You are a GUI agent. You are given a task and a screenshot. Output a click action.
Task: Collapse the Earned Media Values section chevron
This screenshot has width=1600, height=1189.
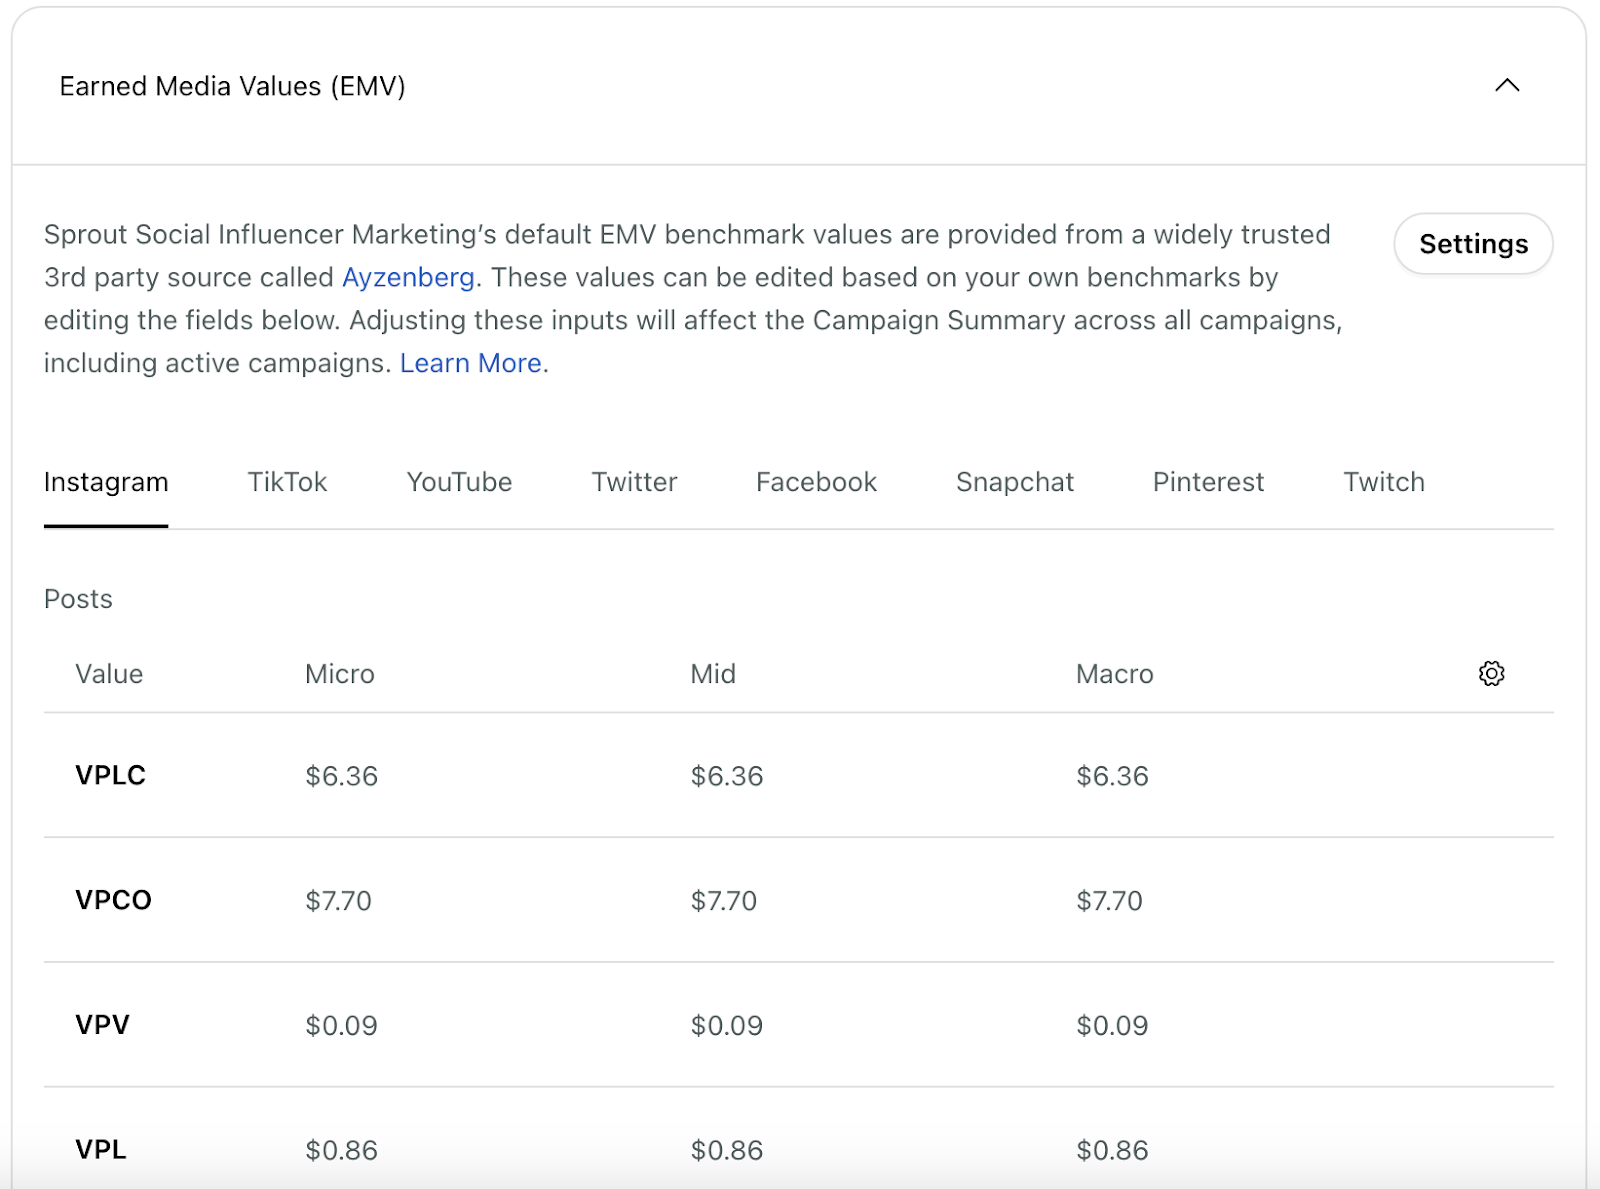tap(1507, 86)
